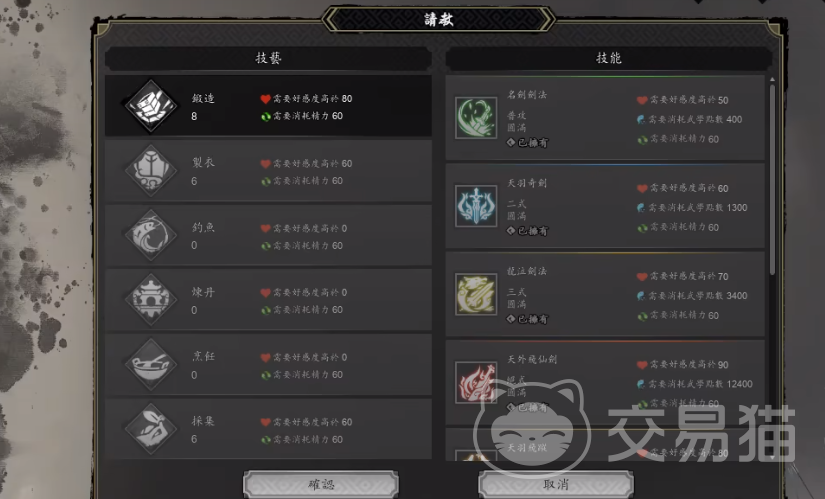Image resolution: width=825 pixels, height=499 pixels.
Task: Choose the yellow dragon sword skill icon
Action: [x=476, y=294]
